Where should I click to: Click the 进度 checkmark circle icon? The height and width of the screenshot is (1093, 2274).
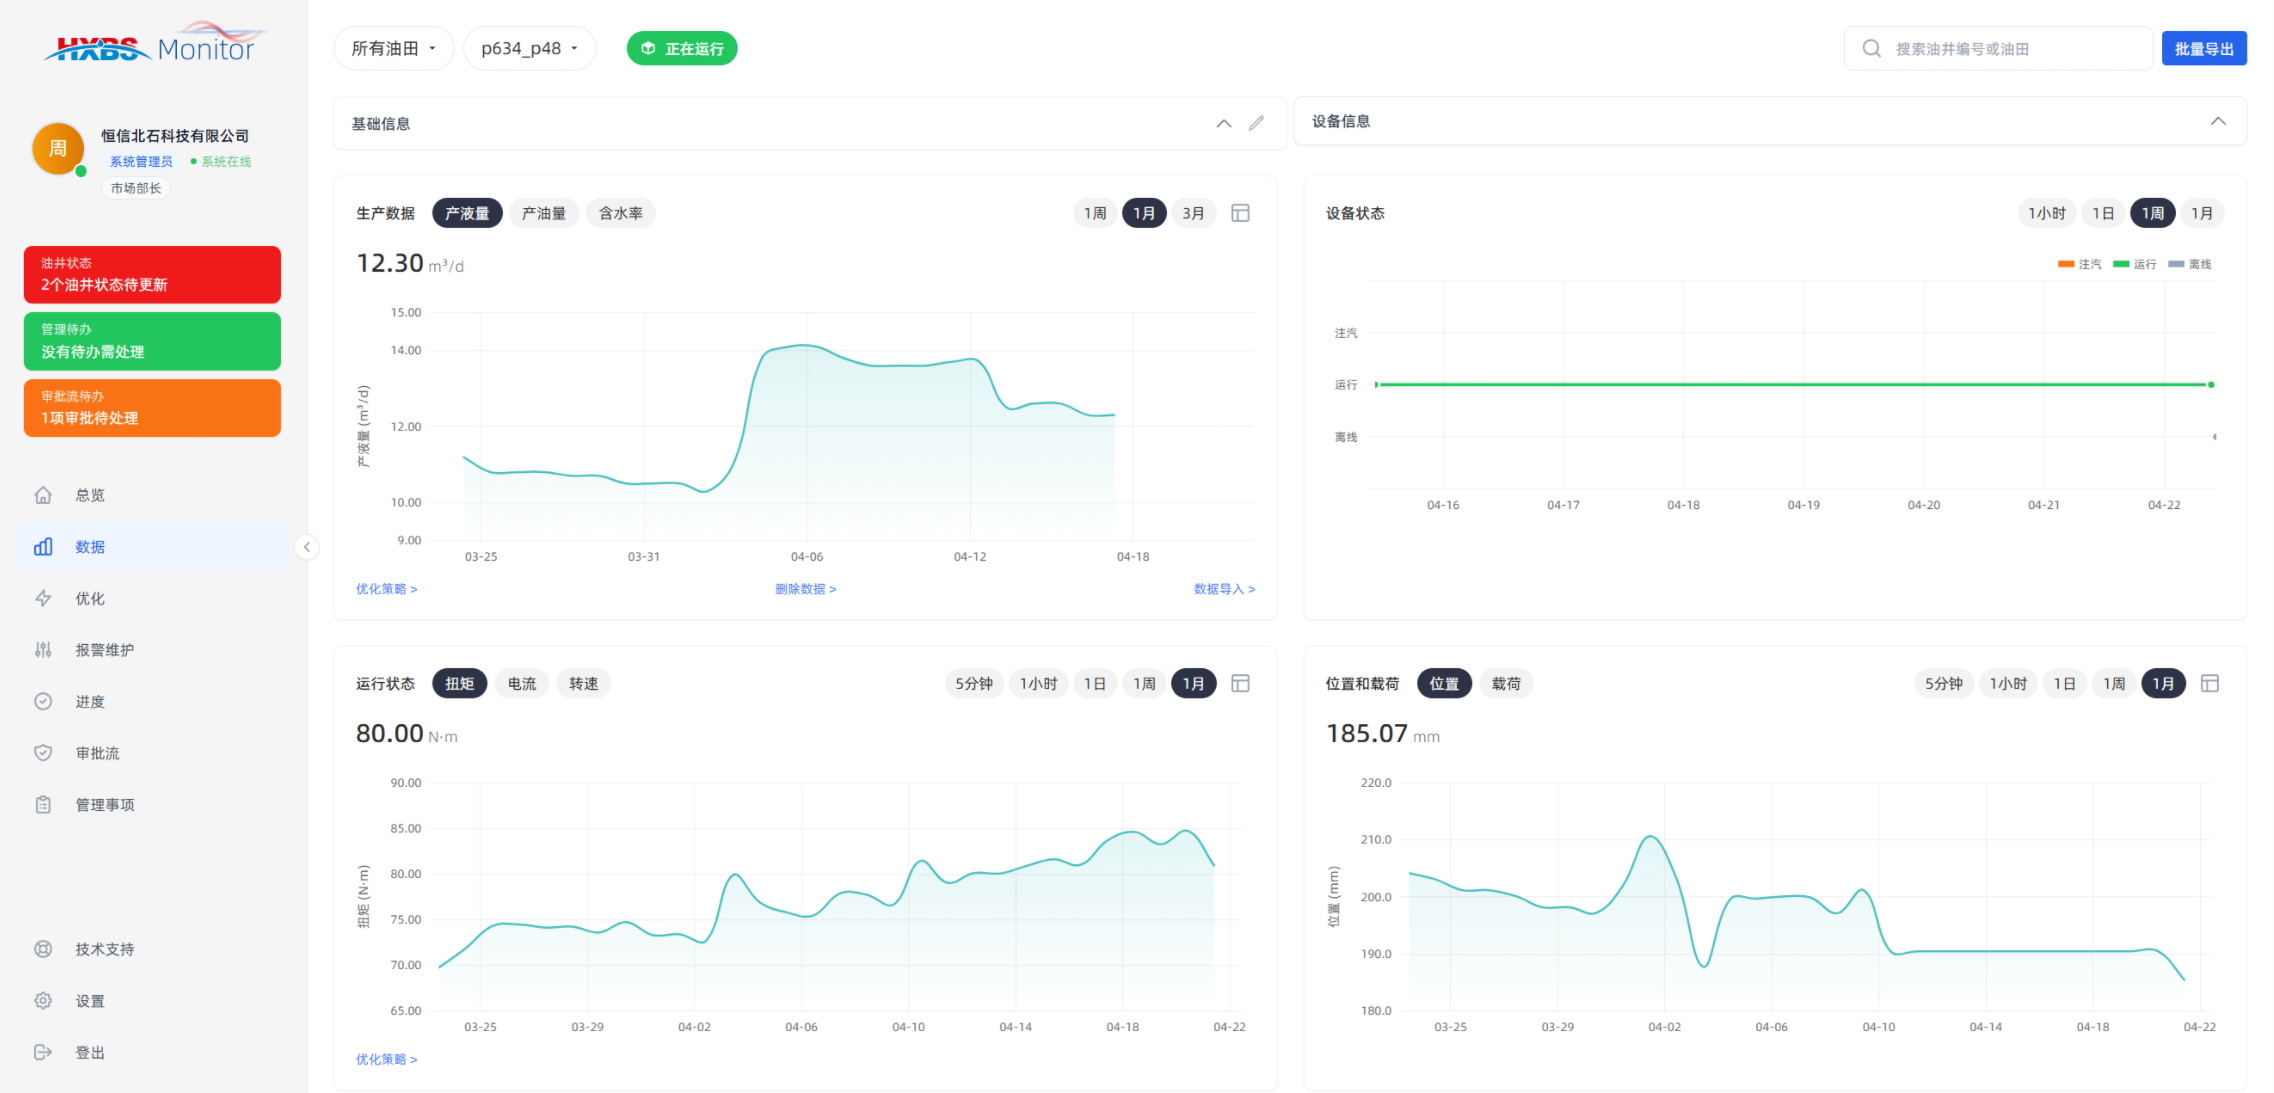coord(43,701)
